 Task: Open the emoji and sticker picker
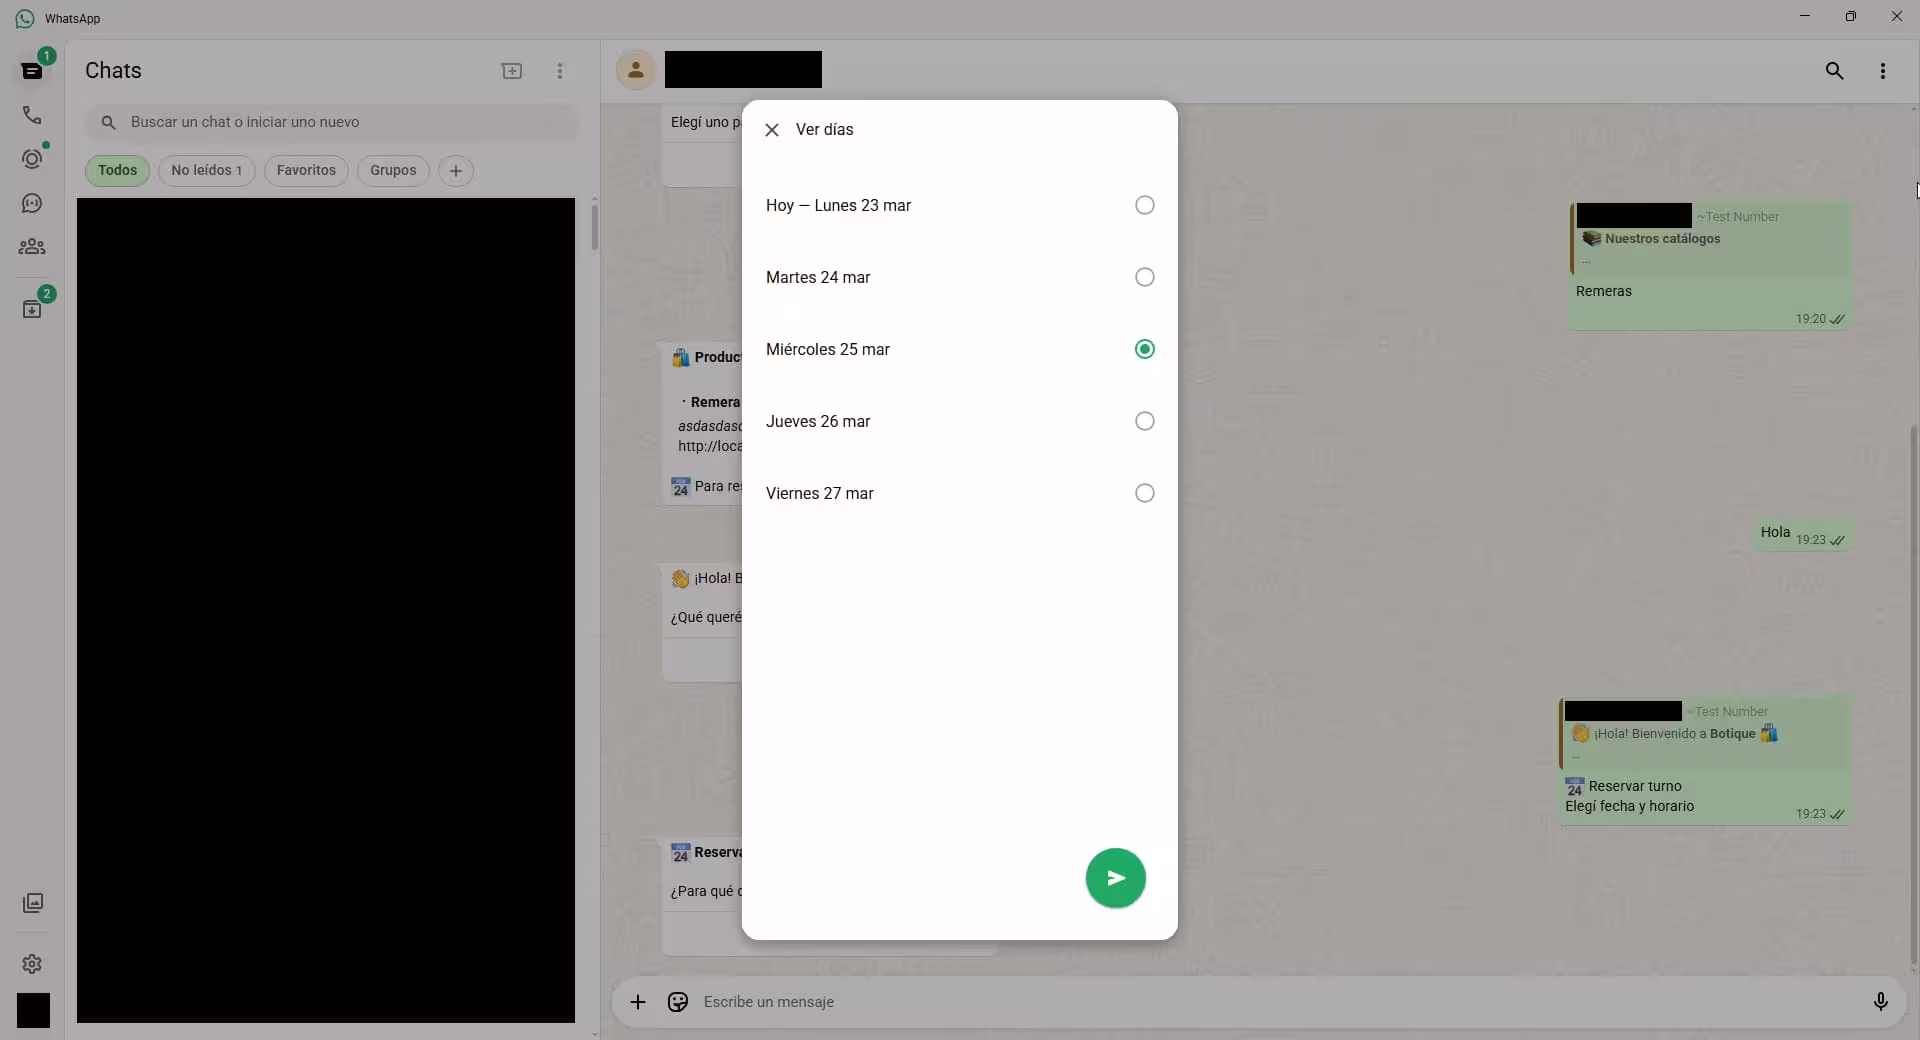(677, 1002)
